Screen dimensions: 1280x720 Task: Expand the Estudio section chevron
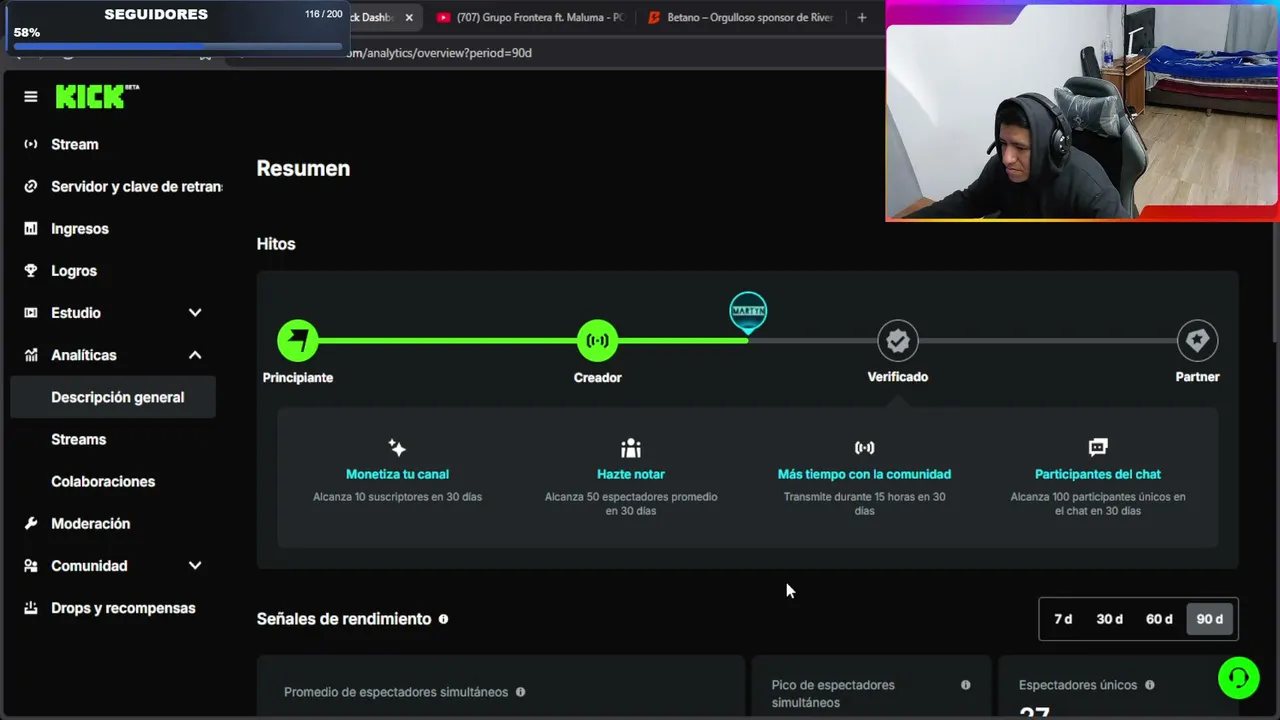[195, 313]
